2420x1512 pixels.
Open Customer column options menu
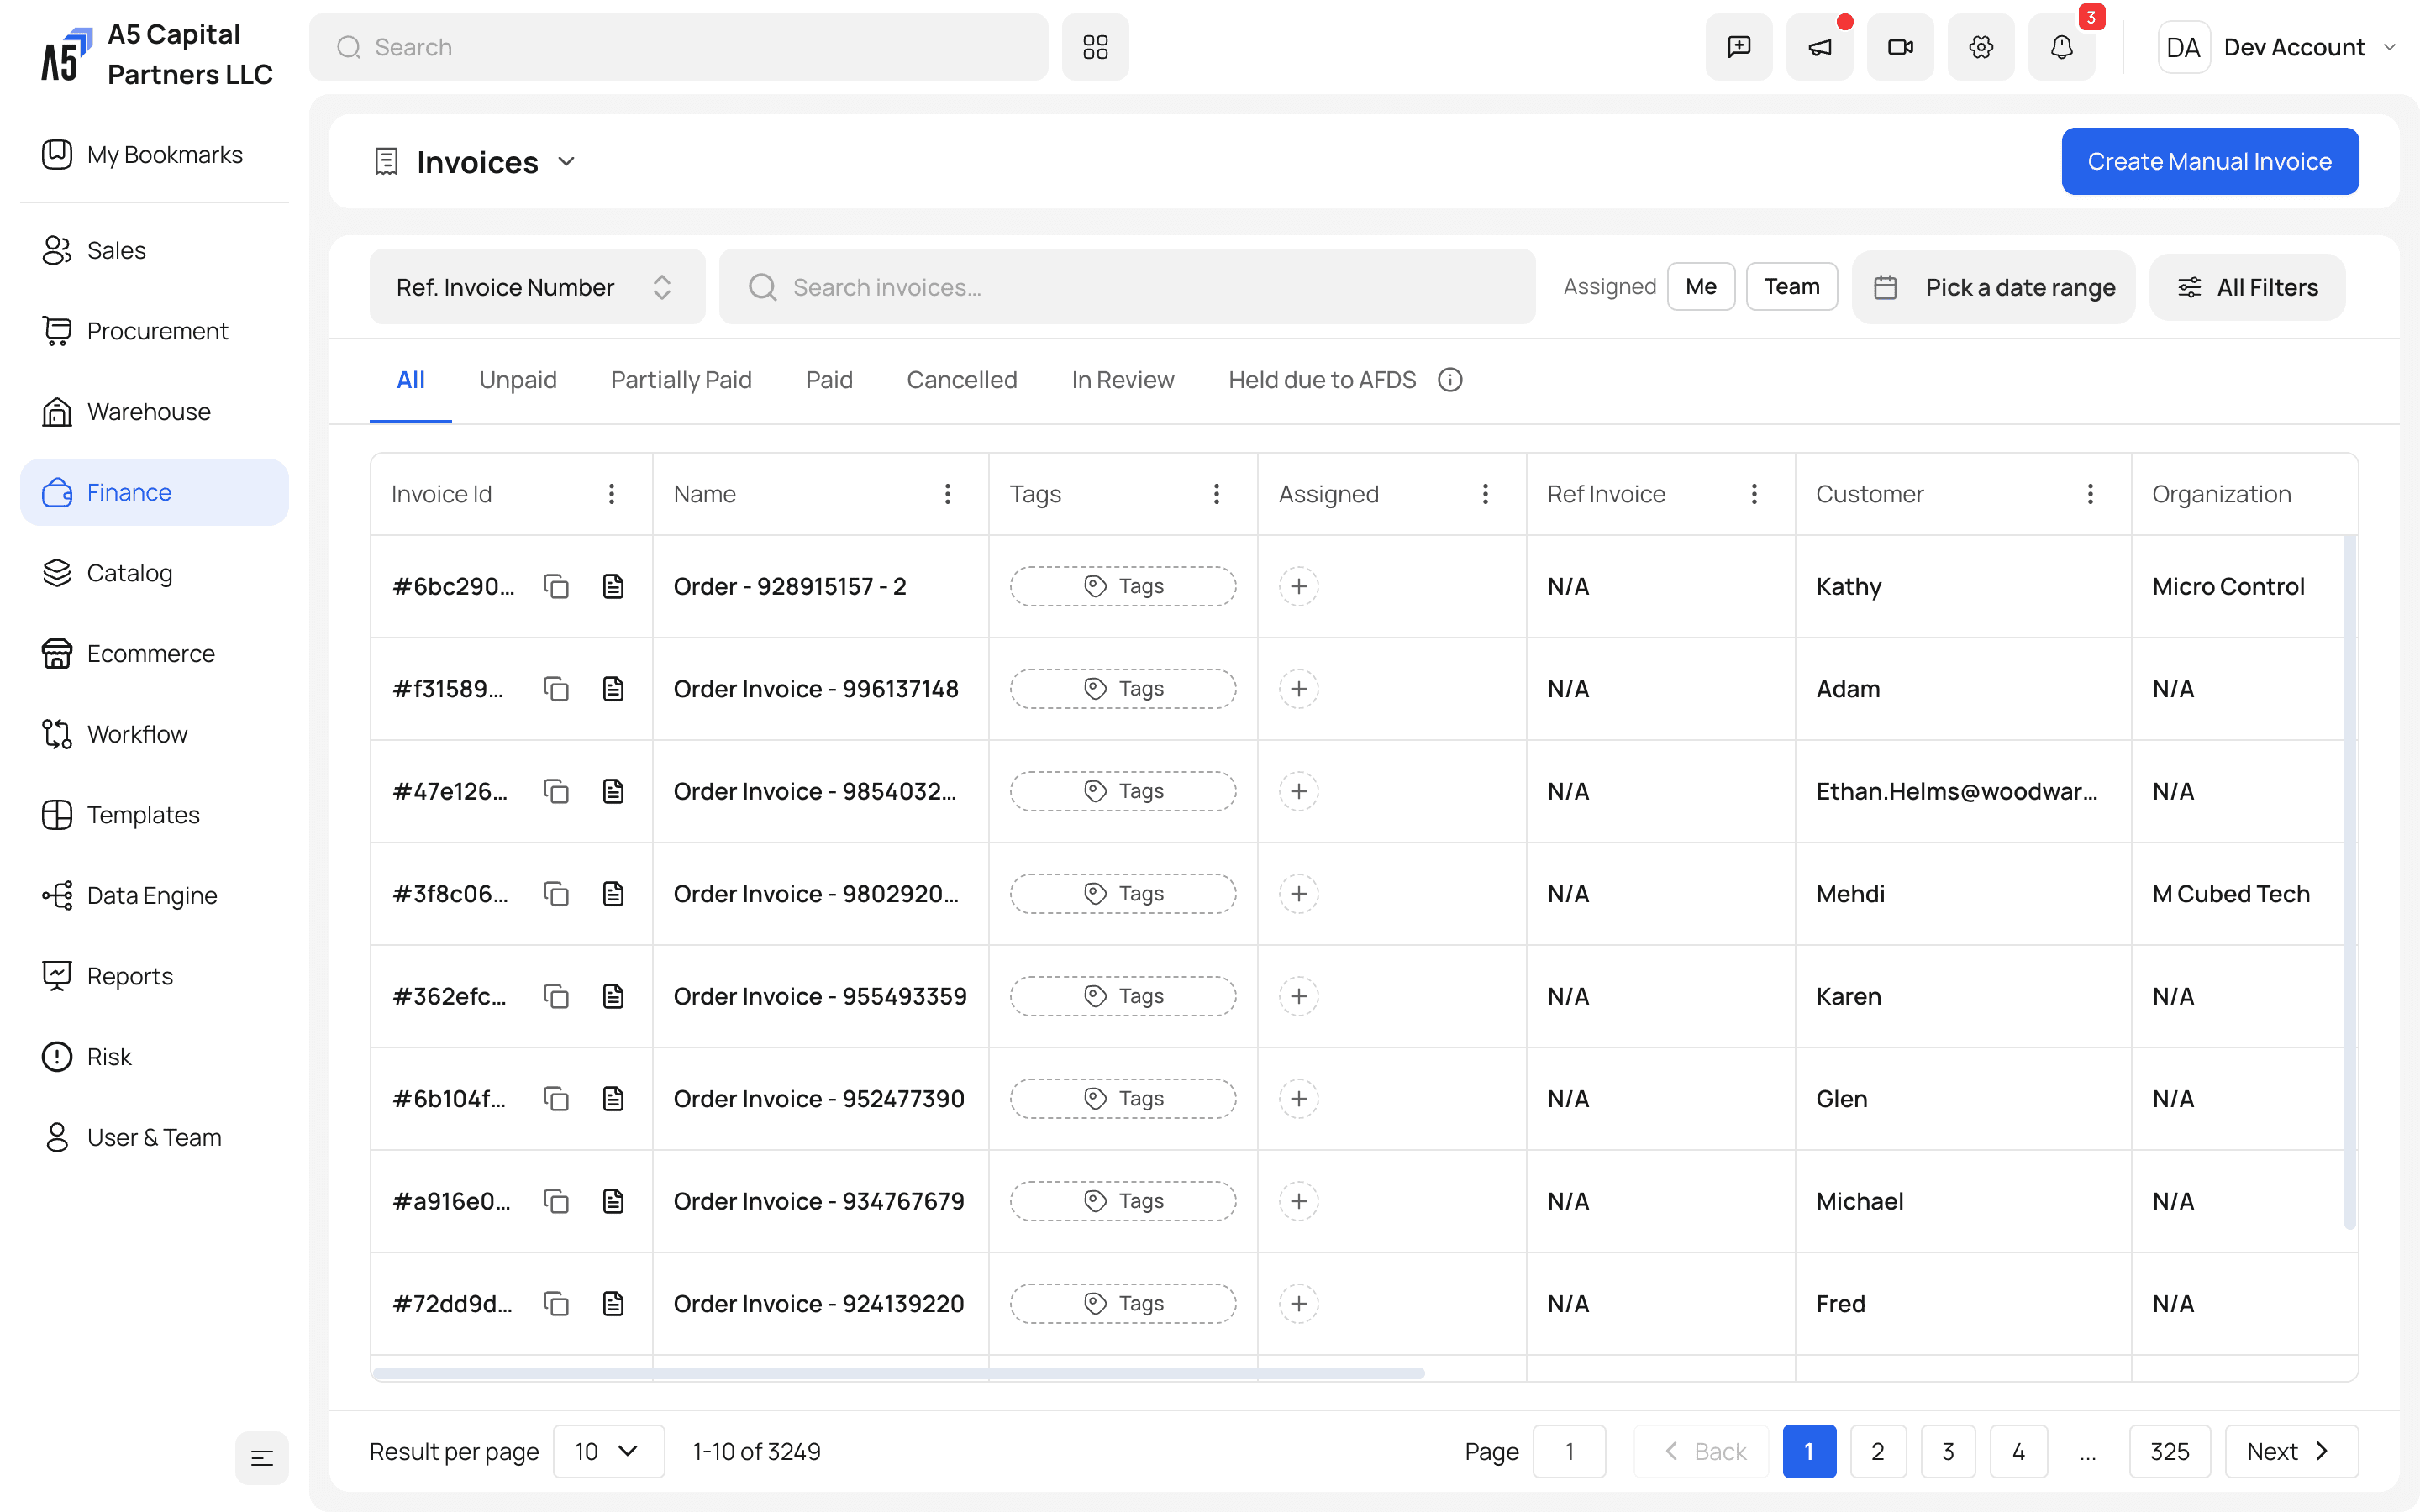pyautogui.click(x=2090, y=494)
